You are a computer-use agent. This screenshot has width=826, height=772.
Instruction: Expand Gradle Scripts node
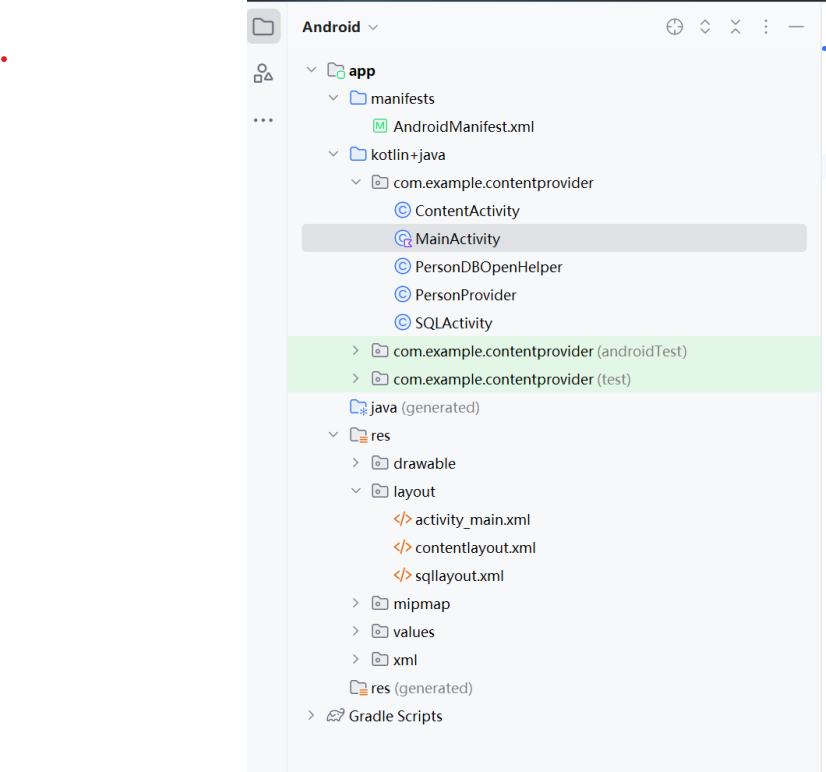(x=311, y=715)
